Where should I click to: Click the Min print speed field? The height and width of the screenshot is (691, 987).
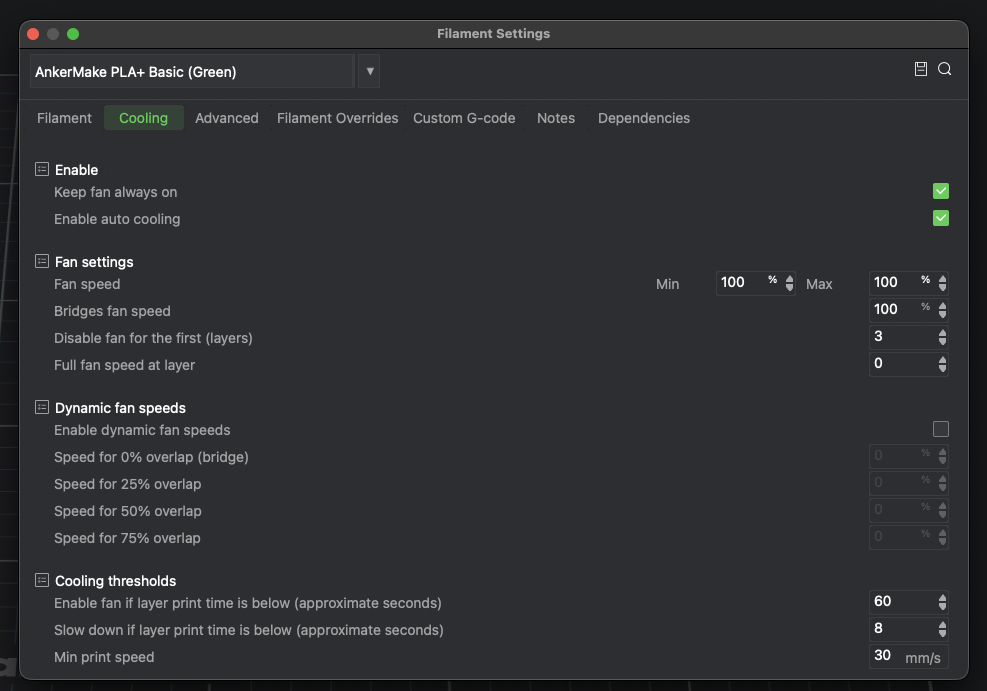908,656
